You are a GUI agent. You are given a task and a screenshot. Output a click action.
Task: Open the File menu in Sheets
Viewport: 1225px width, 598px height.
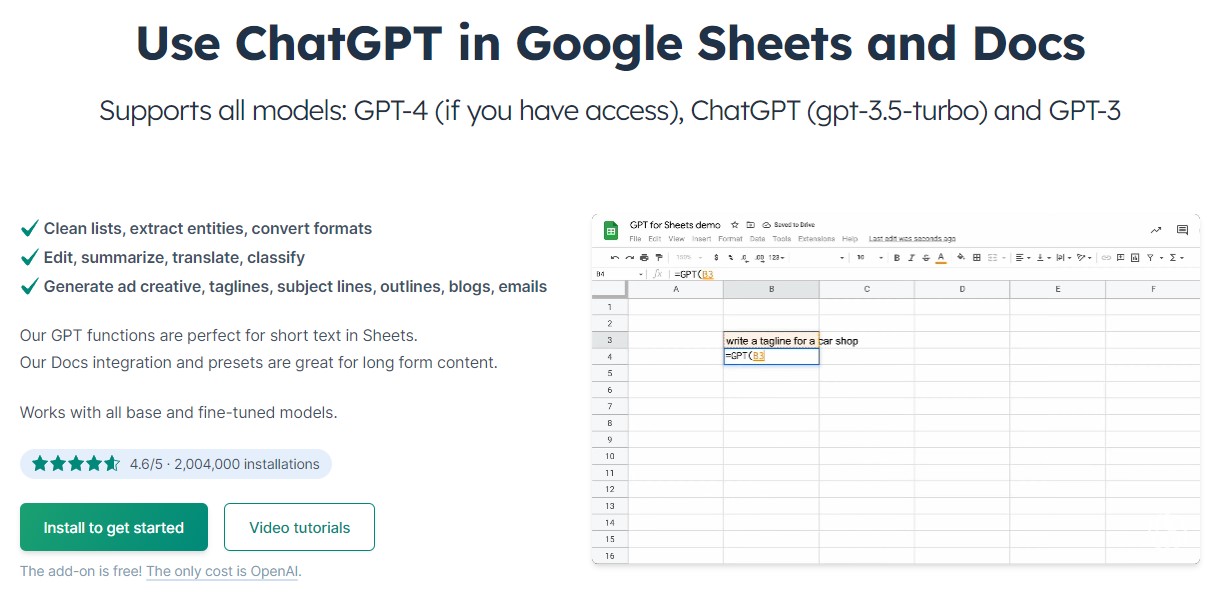pyautogui.click(x=635, y=239)
